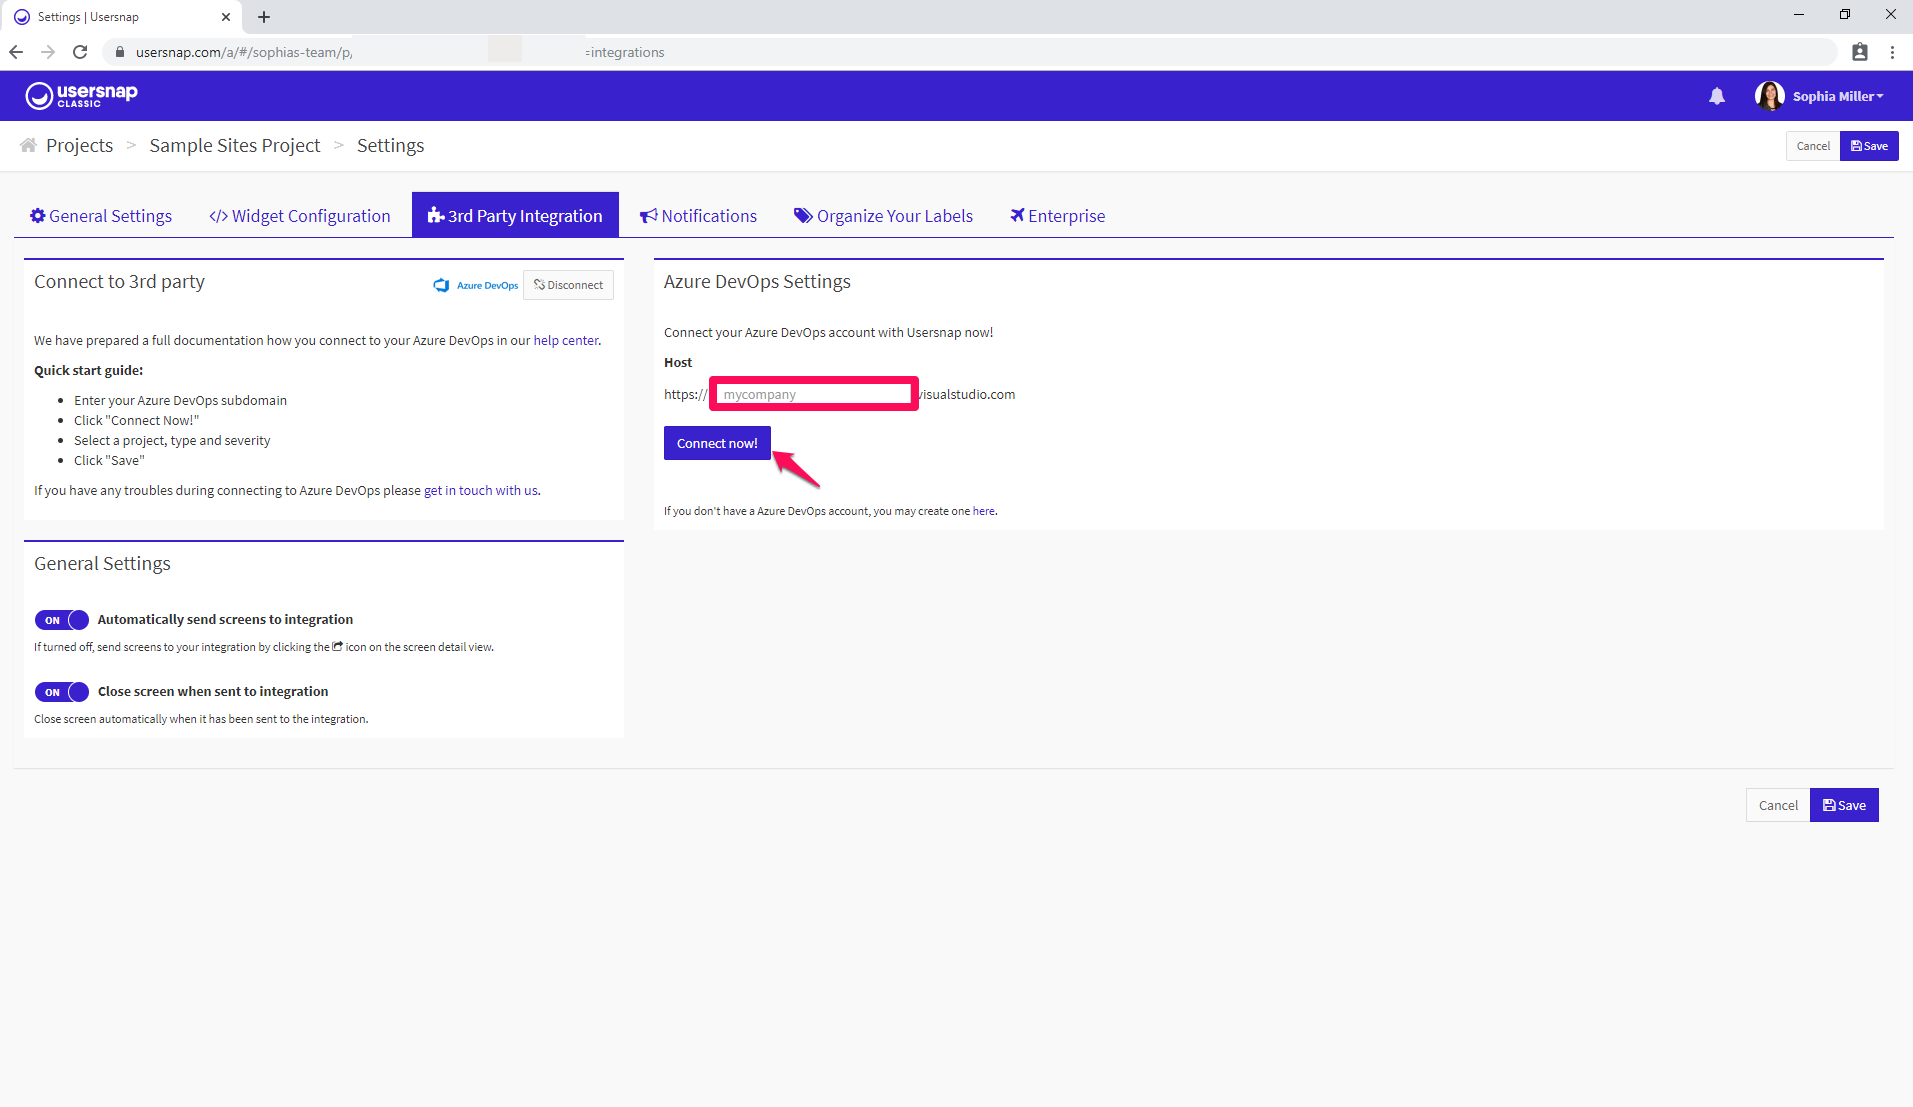Click the top Save button

pyautogui.click(x=1869, y=146)
